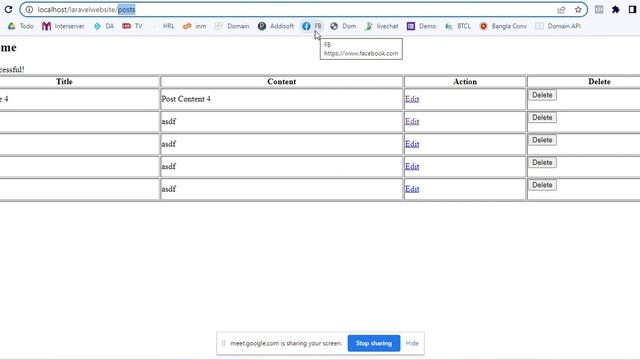Viewport: 640px width, 360px height.
Task: Open the inm bookmark
Action: (194, 26)
